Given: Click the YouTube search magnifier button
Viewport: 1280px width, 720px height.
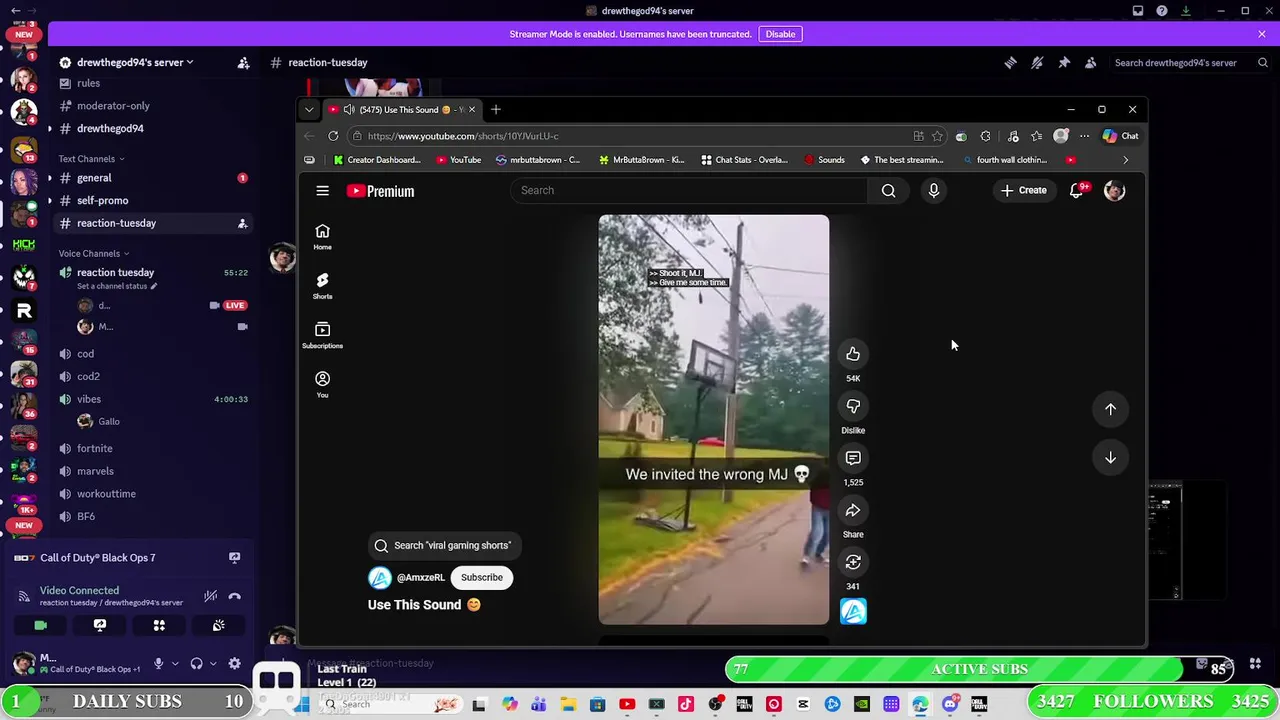Looking at the screenshot, I should pyautogui.click(x=888, y=190).
